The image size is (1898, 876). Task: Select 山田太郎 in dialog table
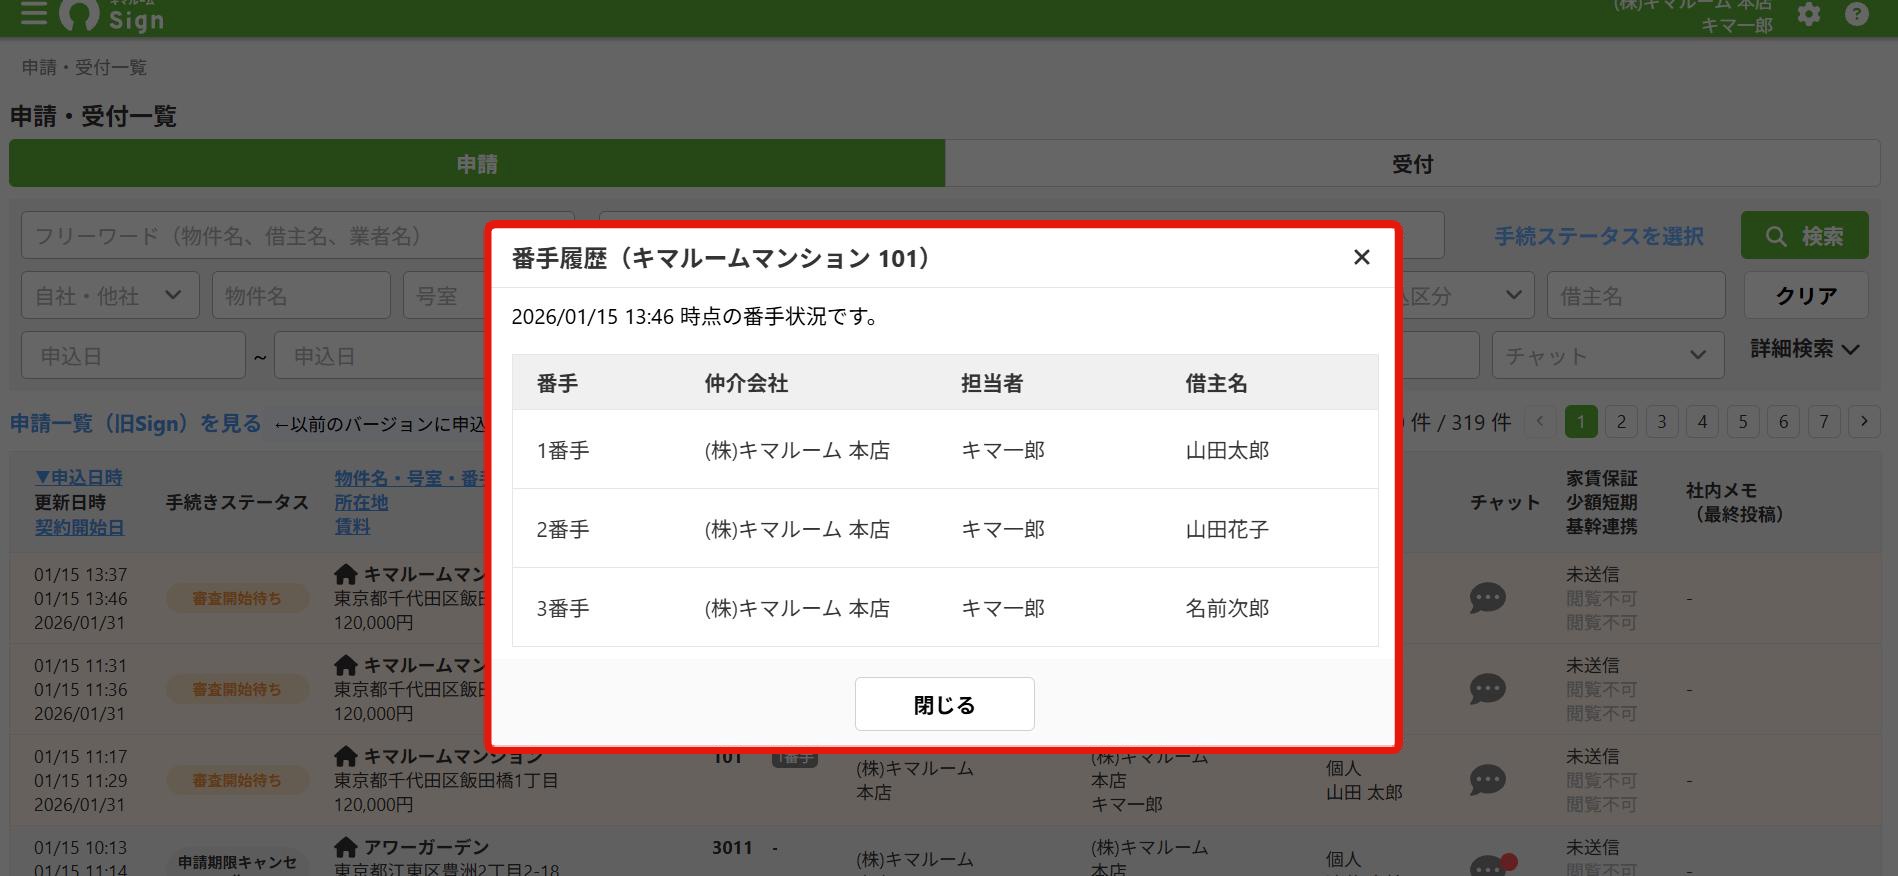click(x=1227, y=450)
